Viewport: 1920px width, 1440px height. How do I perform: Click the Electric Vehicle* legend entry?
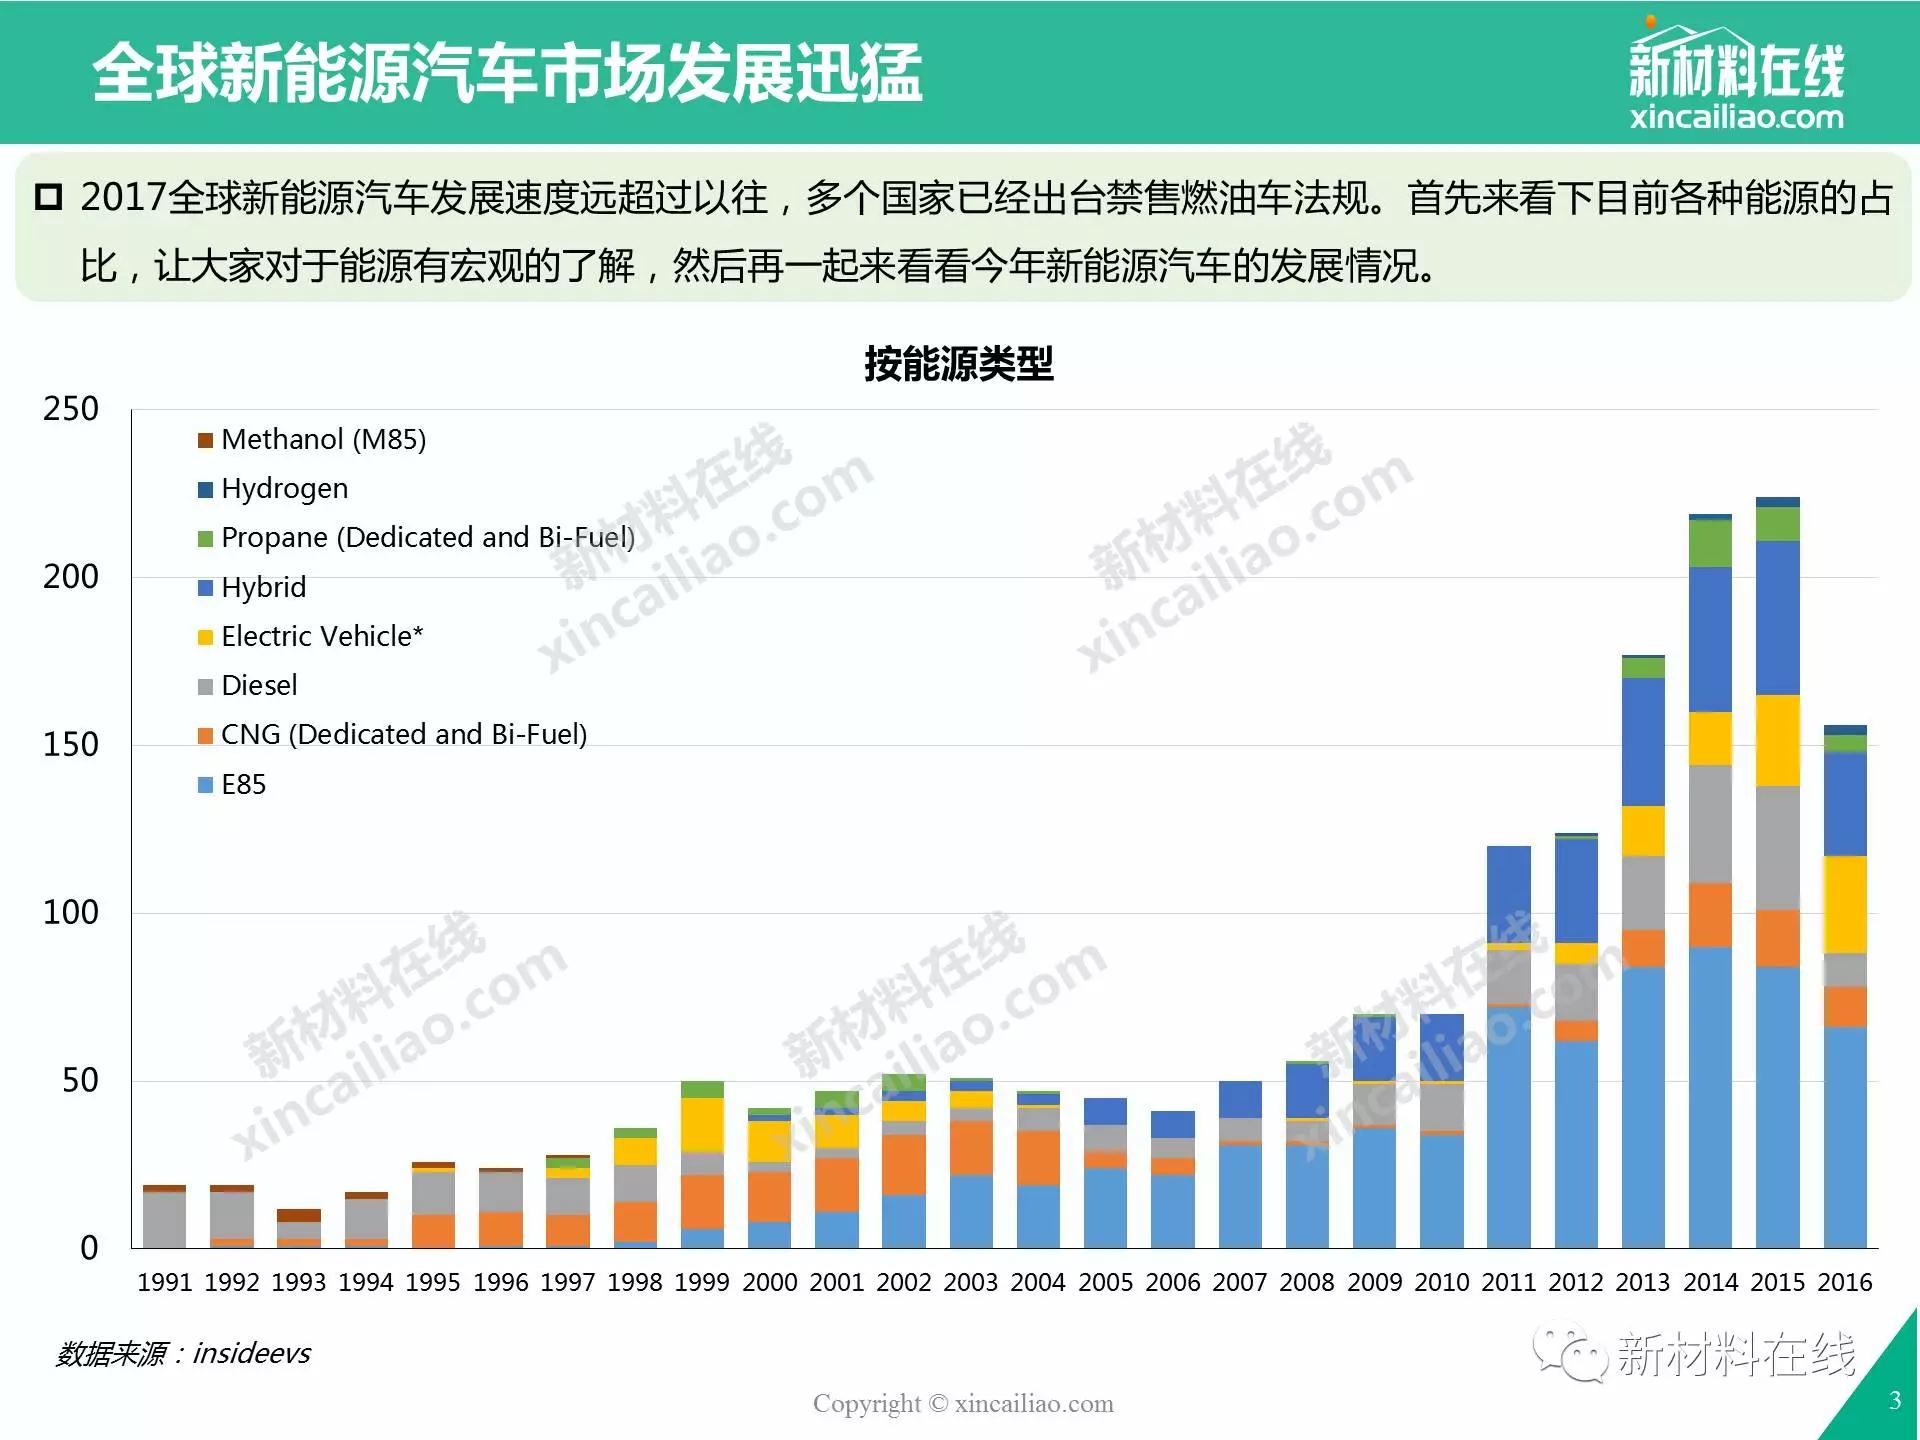point(311,636)
